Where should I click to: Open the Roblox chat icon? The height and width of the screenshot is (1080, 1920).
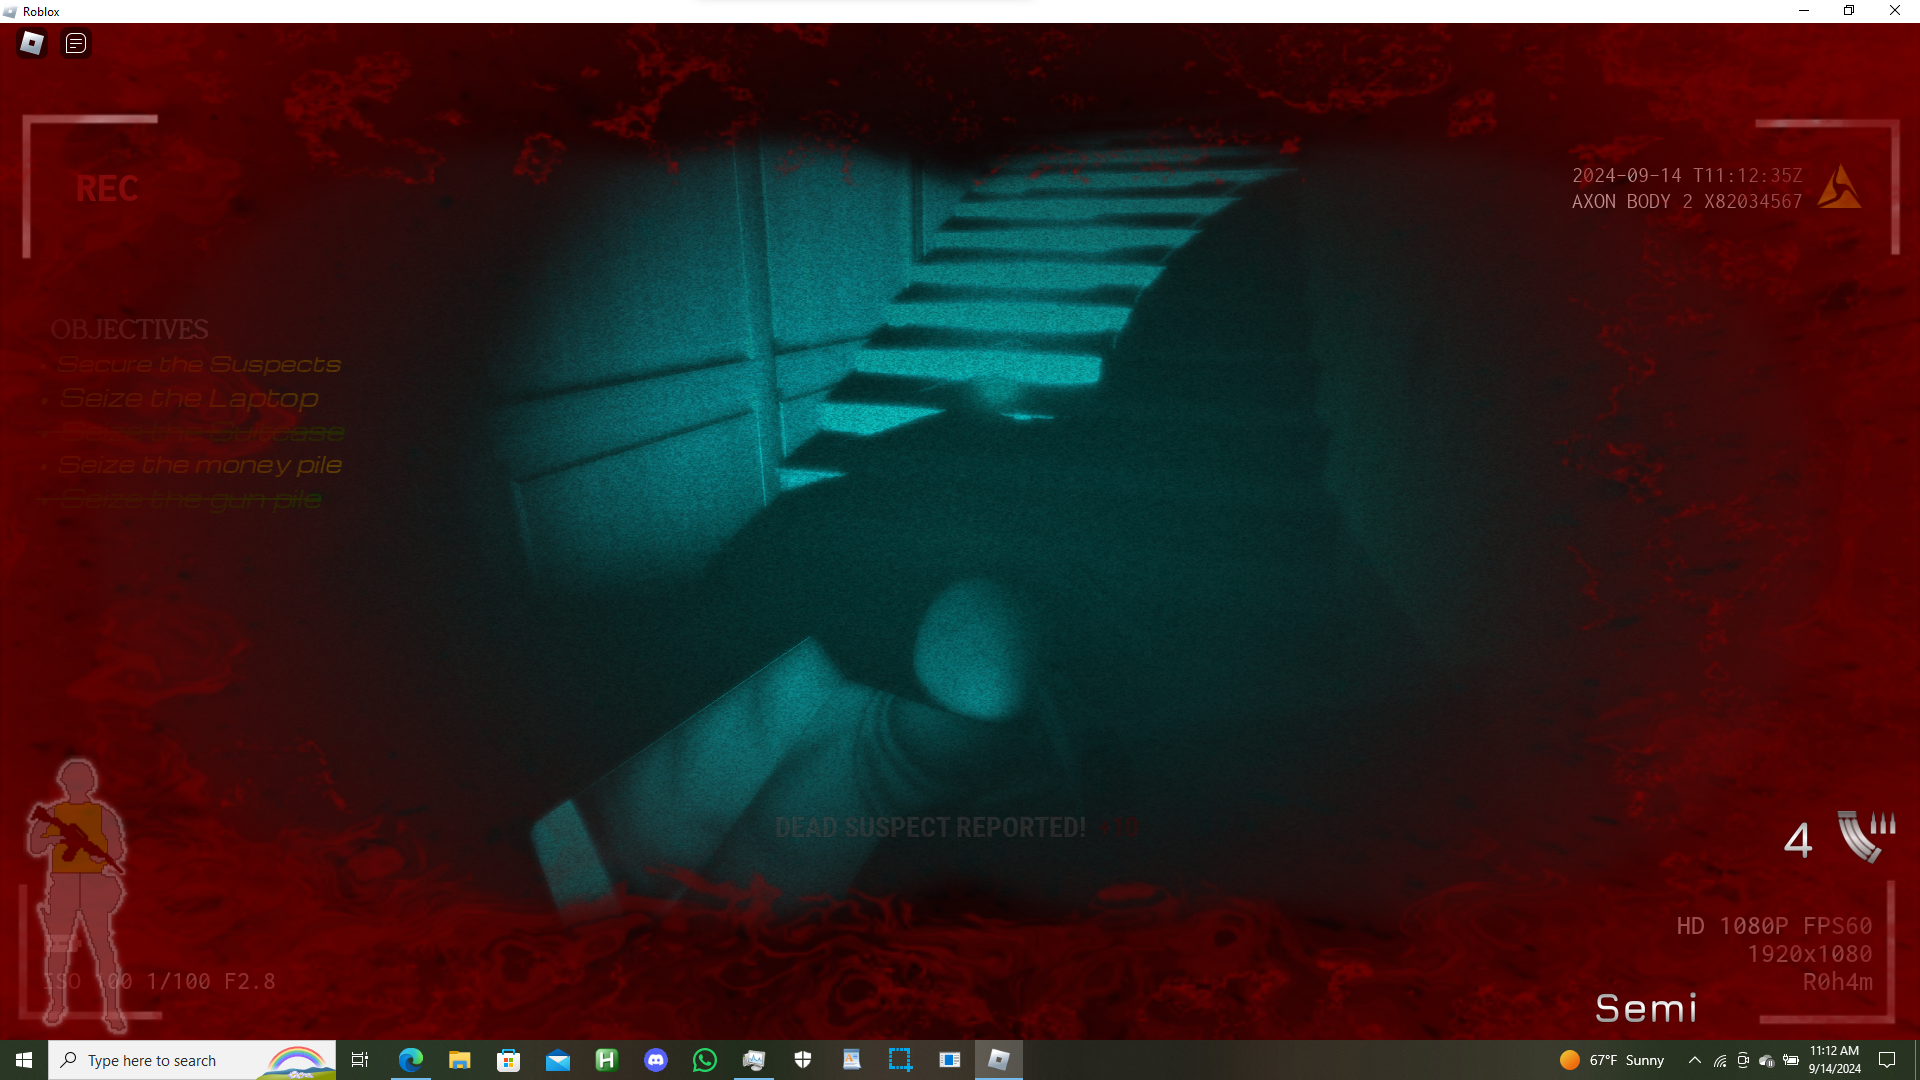click(x=76, y=43)
